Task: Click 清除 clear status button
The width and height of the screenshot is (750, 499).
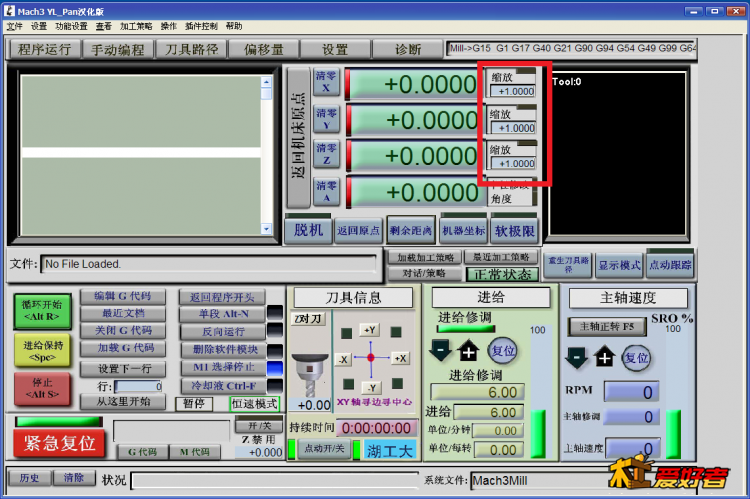Action: (x=74, y=477)
